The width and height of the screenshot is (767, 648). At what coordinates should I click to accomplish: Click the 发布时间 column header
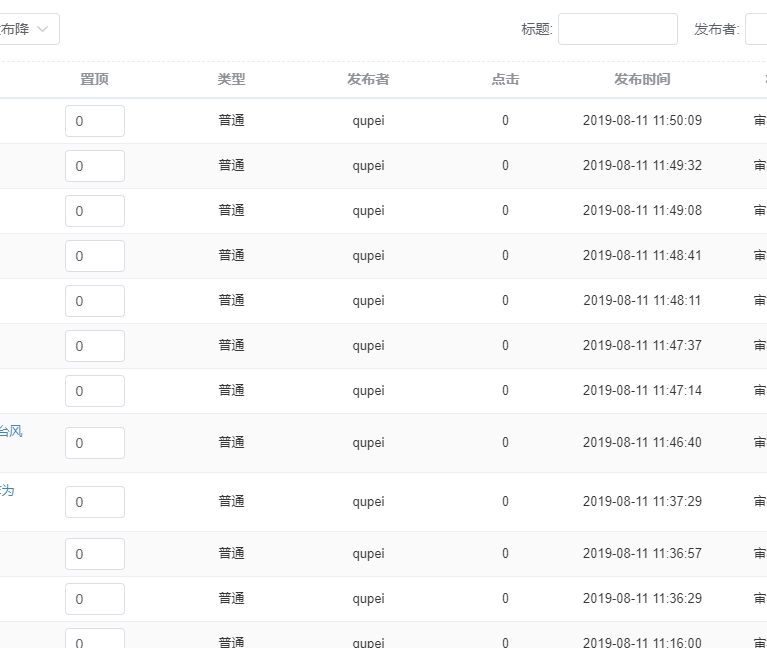[x=642, y=79]
